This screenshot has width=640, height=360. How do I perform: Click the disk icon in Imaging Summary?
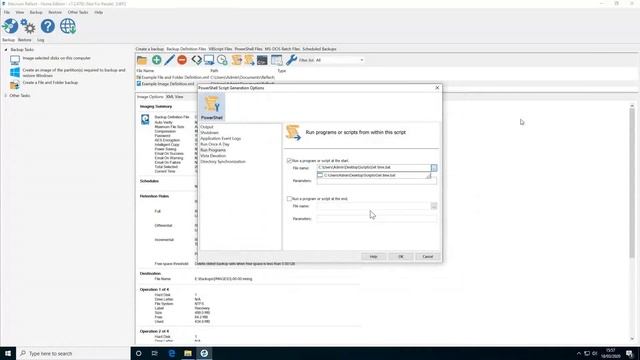pyautogui.click(x=145, y=119)
